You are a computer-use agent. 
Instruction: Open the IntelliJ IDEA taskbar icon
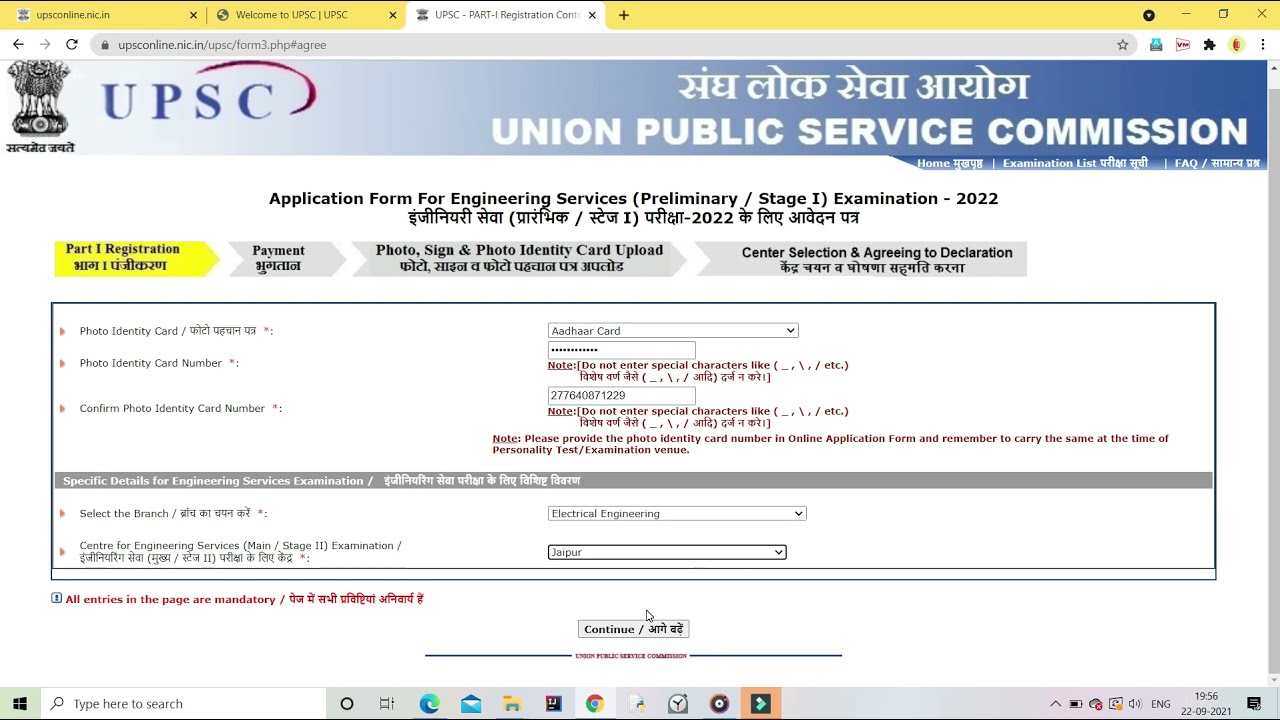[x=553, y=703]
